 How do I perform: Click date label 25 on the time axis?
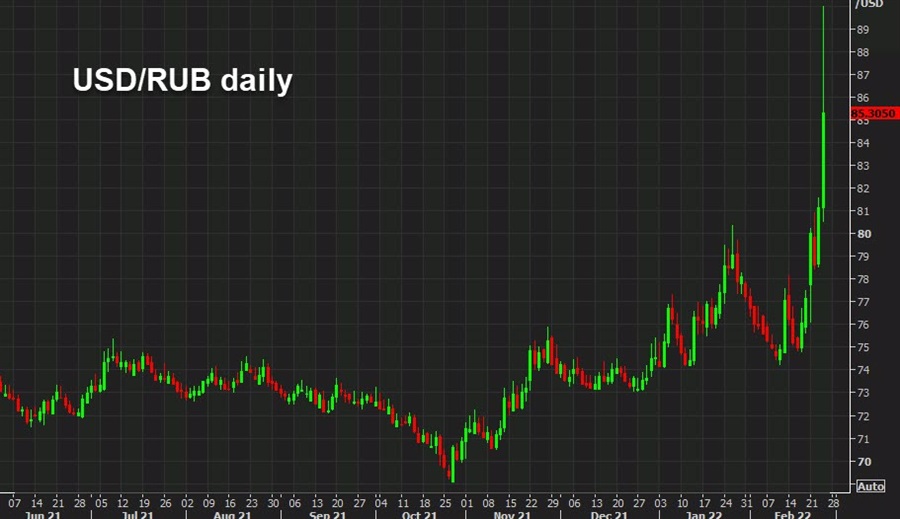coord(445,503)
